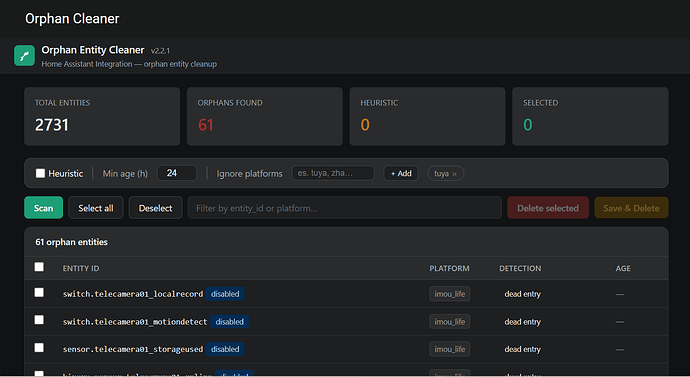Click the Deselect button
This screenshot has height=377, width=690.
[155, 208]
